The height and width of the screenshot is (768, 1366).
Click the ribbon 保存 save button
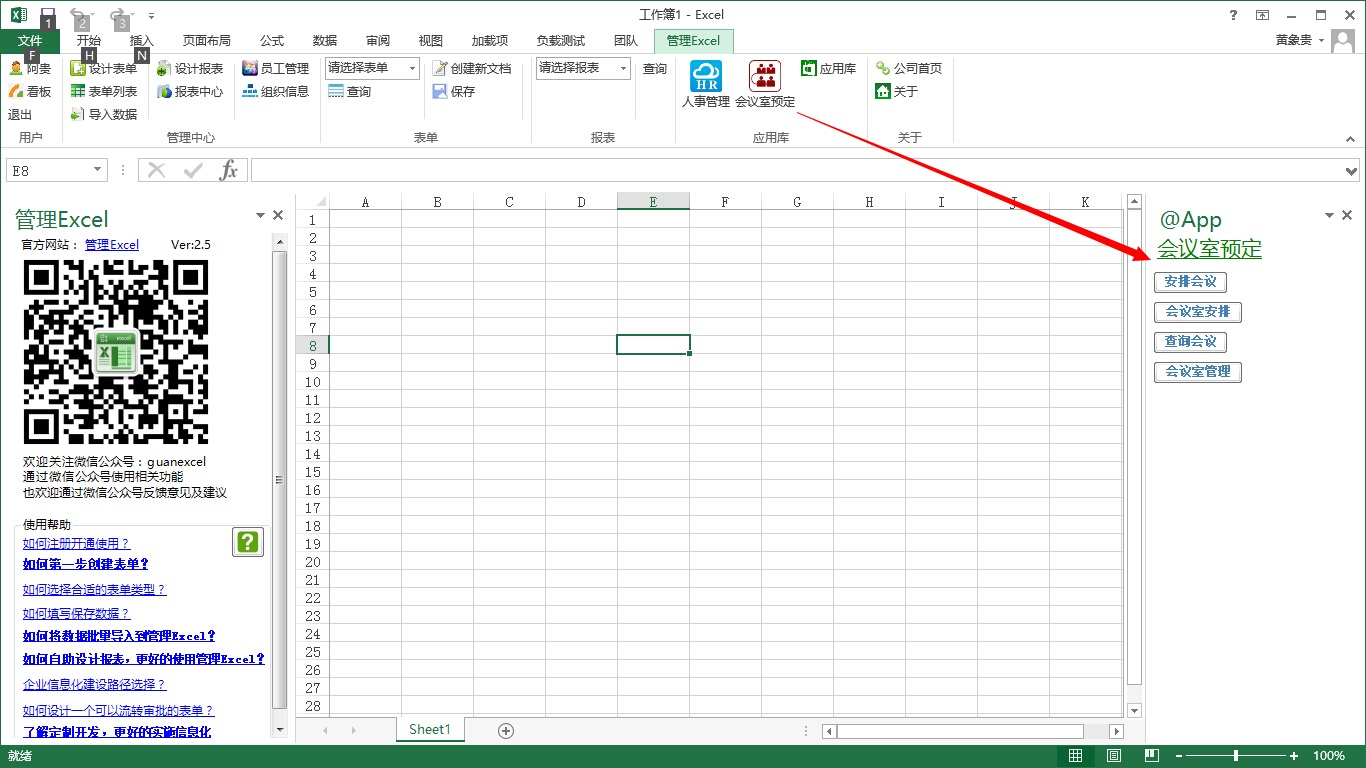[x=454, y=91]
